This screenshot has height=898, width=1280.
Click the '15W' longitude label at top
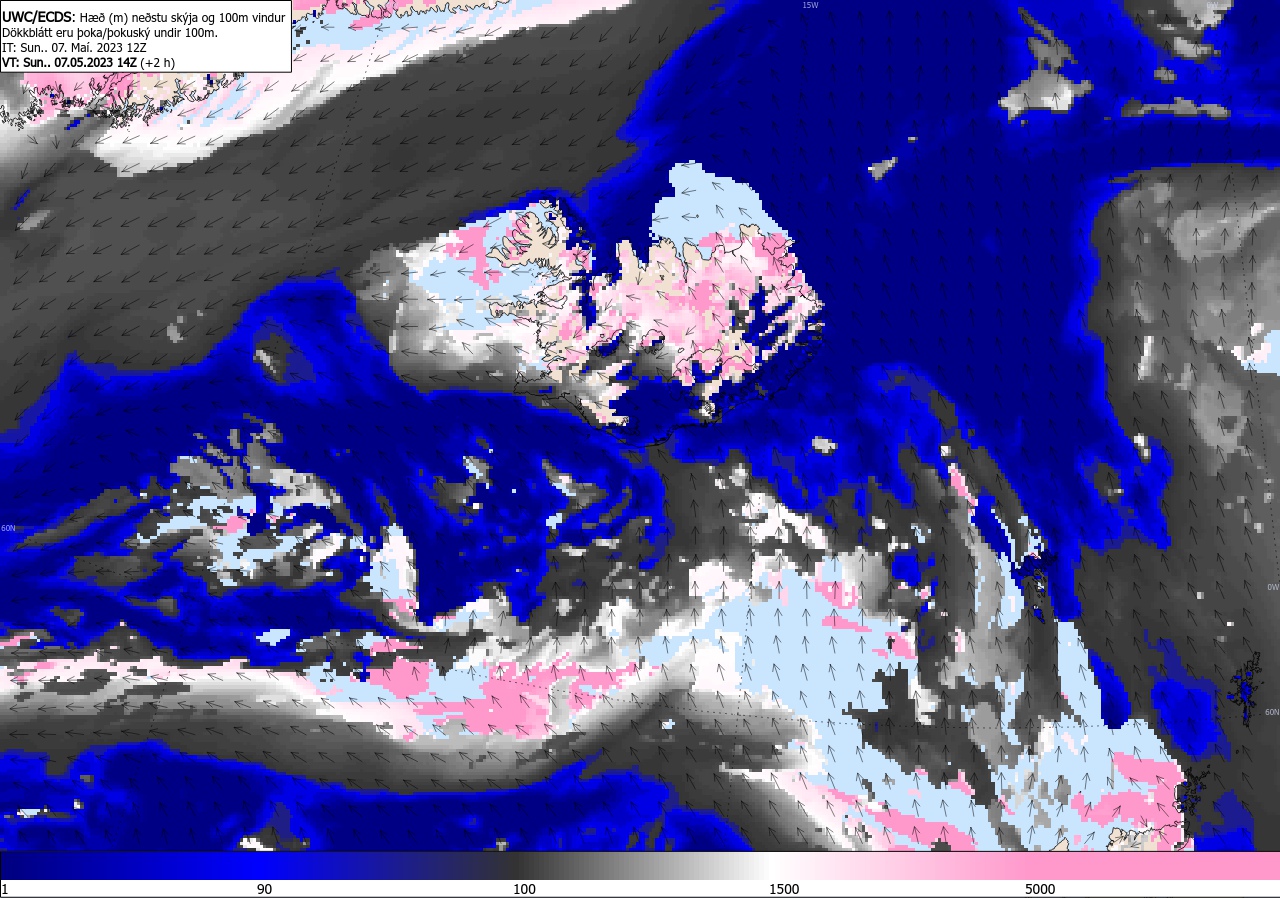[x=810, y=5]
